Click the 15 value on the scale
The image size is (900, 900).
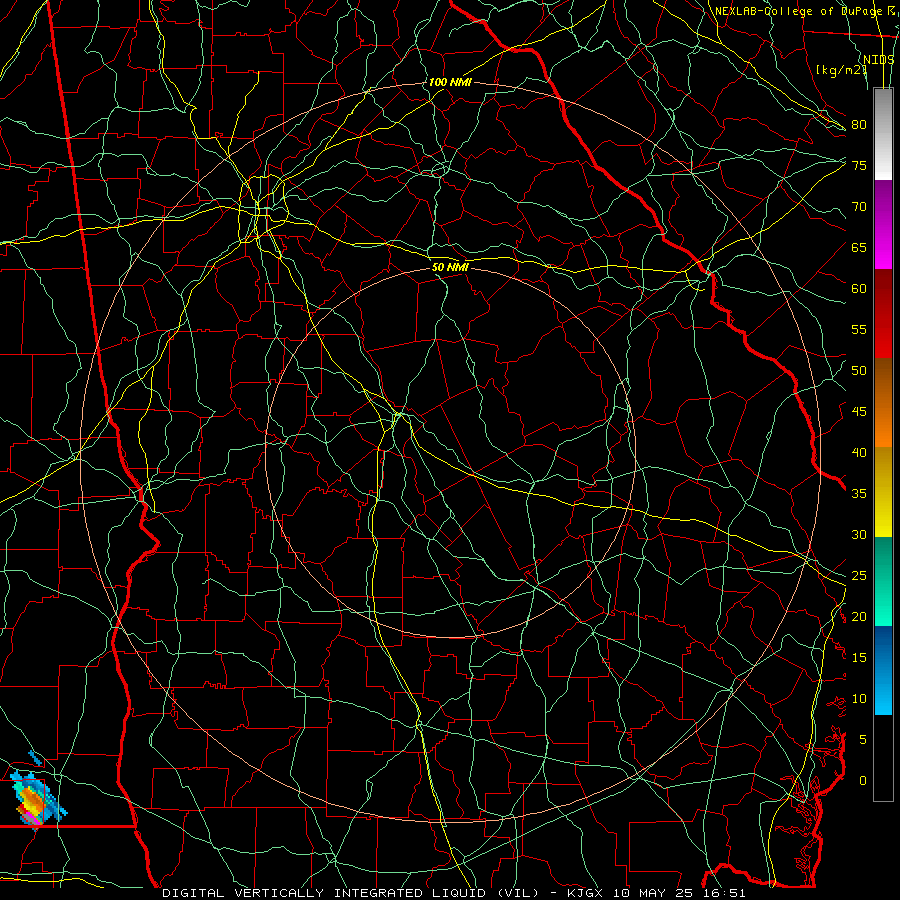tap(859, 657)
